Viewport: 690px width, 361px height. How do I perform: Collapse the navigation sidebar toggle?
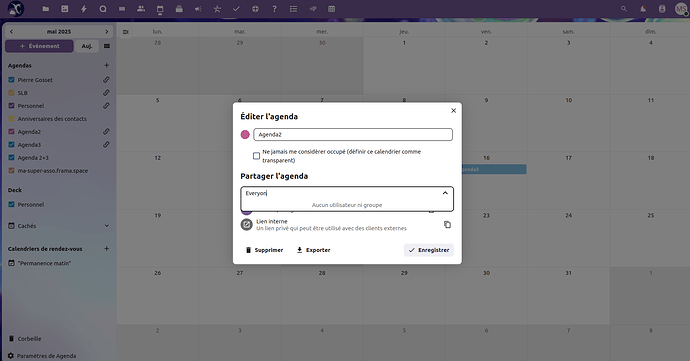point(125,32)
